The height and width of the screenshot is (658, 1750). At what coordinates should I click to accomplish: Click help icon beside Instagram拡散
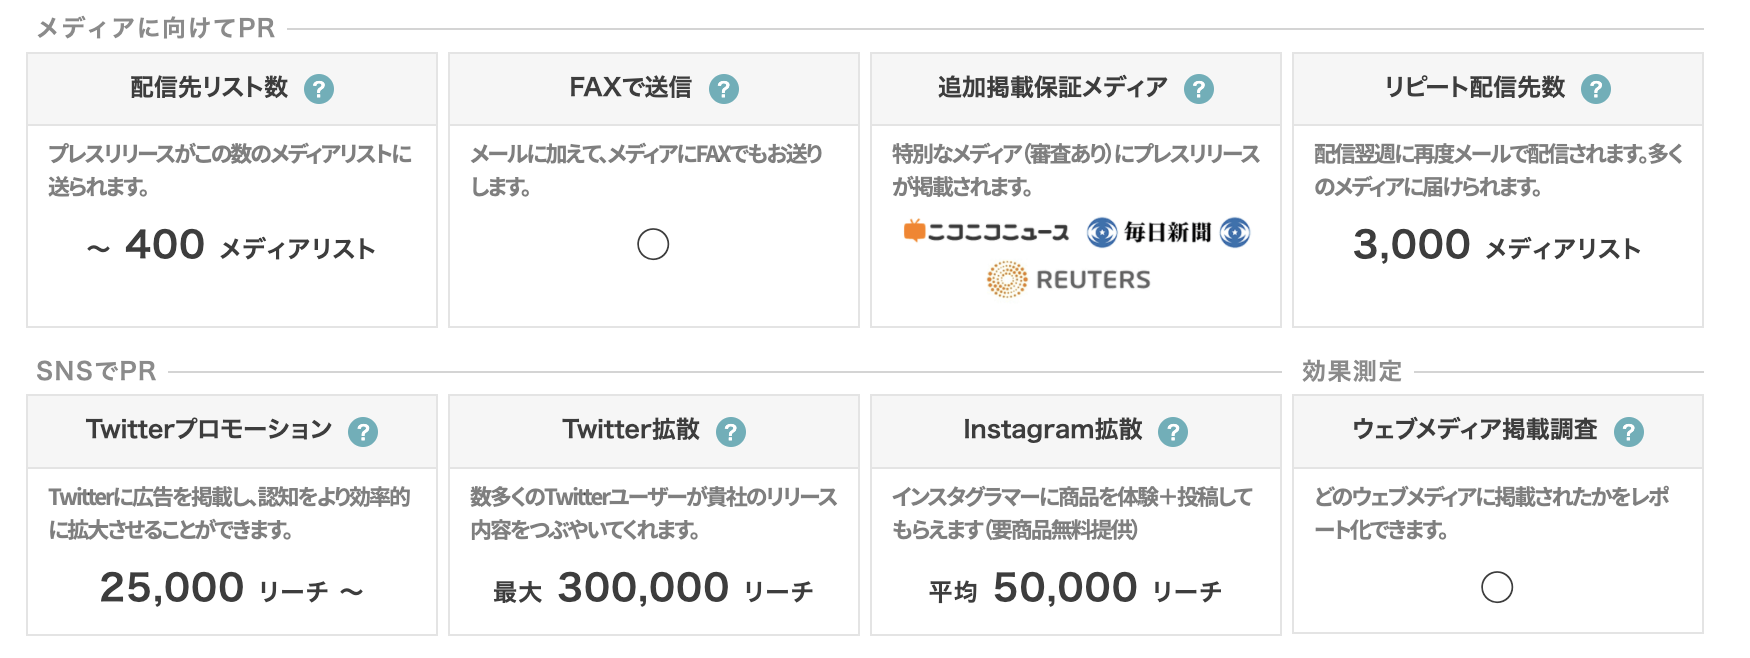tap(1173, 432)
